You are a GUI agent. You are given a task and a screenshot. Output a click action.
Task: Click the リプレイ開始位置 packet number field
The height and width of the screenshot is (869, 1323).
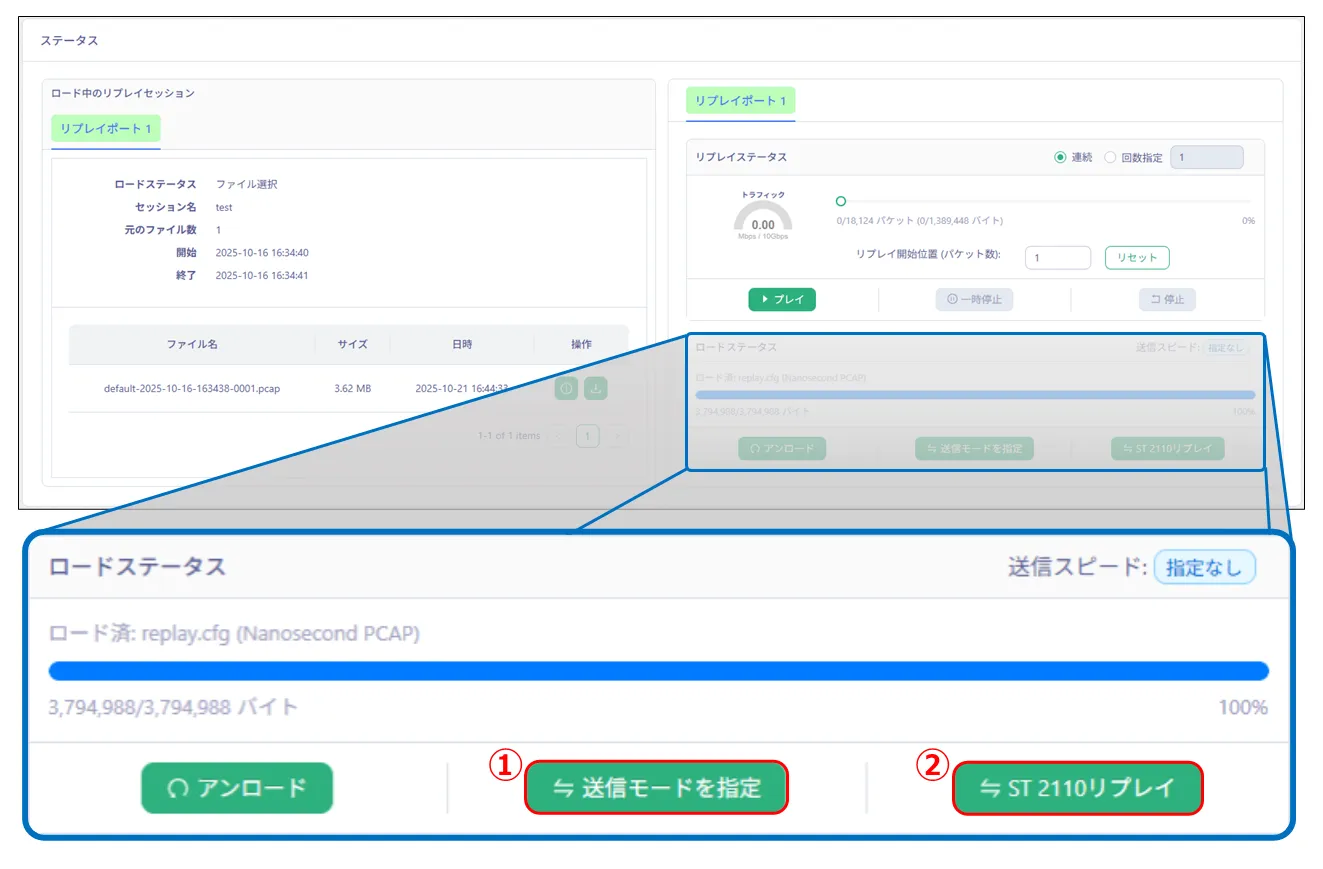(x=1057, y=258)
